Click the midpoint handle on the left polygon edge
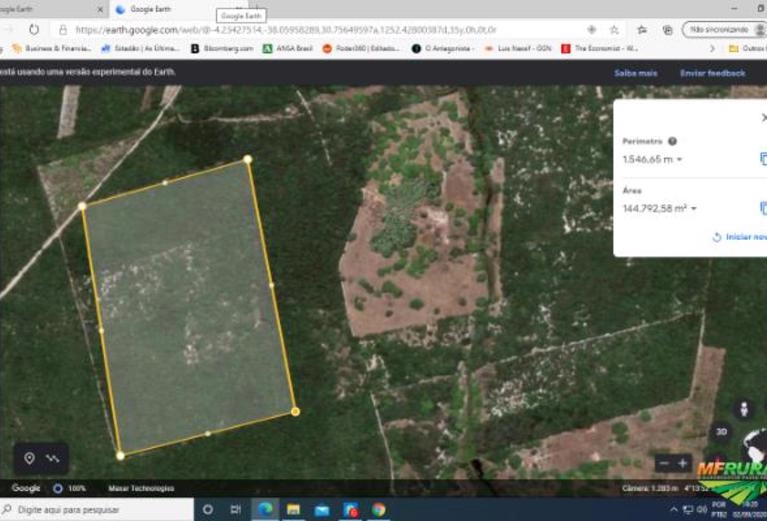767x521 pixels. click(x=101, y=331)
